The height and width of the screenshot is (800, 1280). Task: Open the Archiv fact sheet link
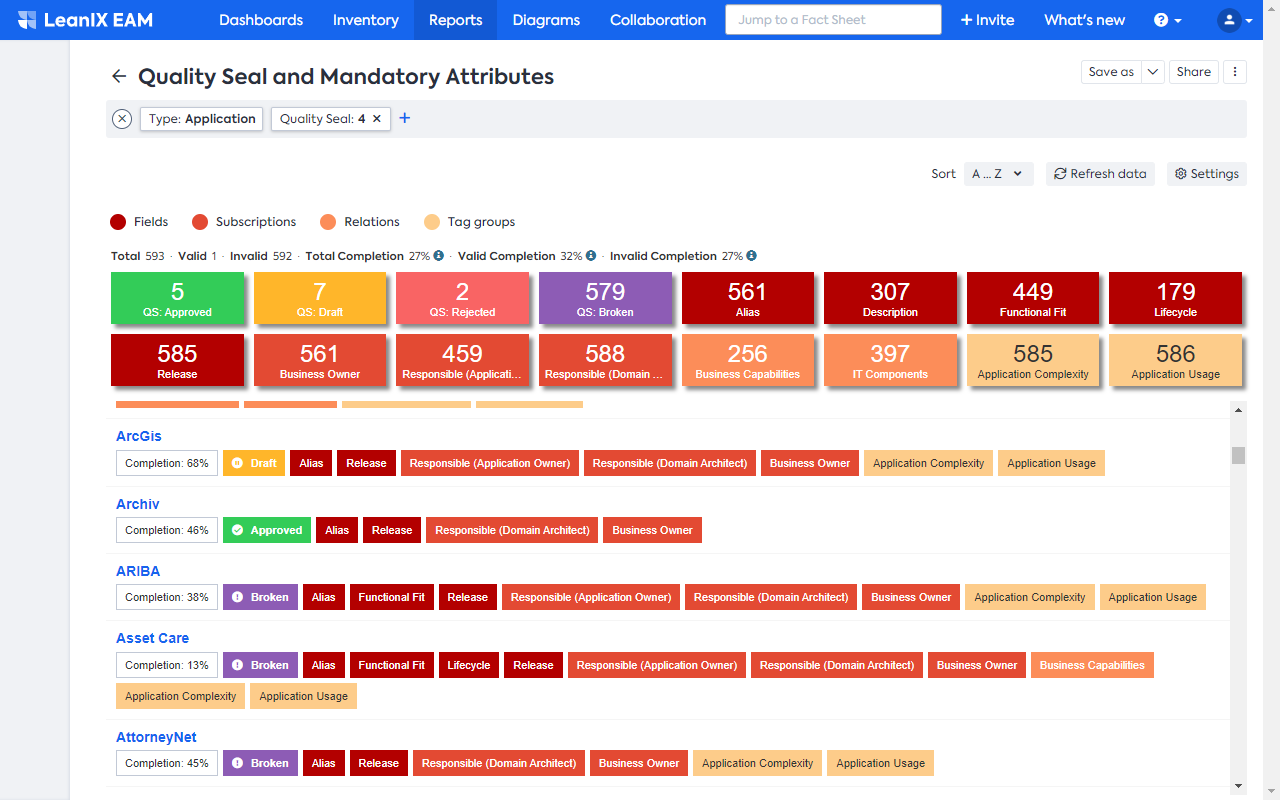click(138, 504)
